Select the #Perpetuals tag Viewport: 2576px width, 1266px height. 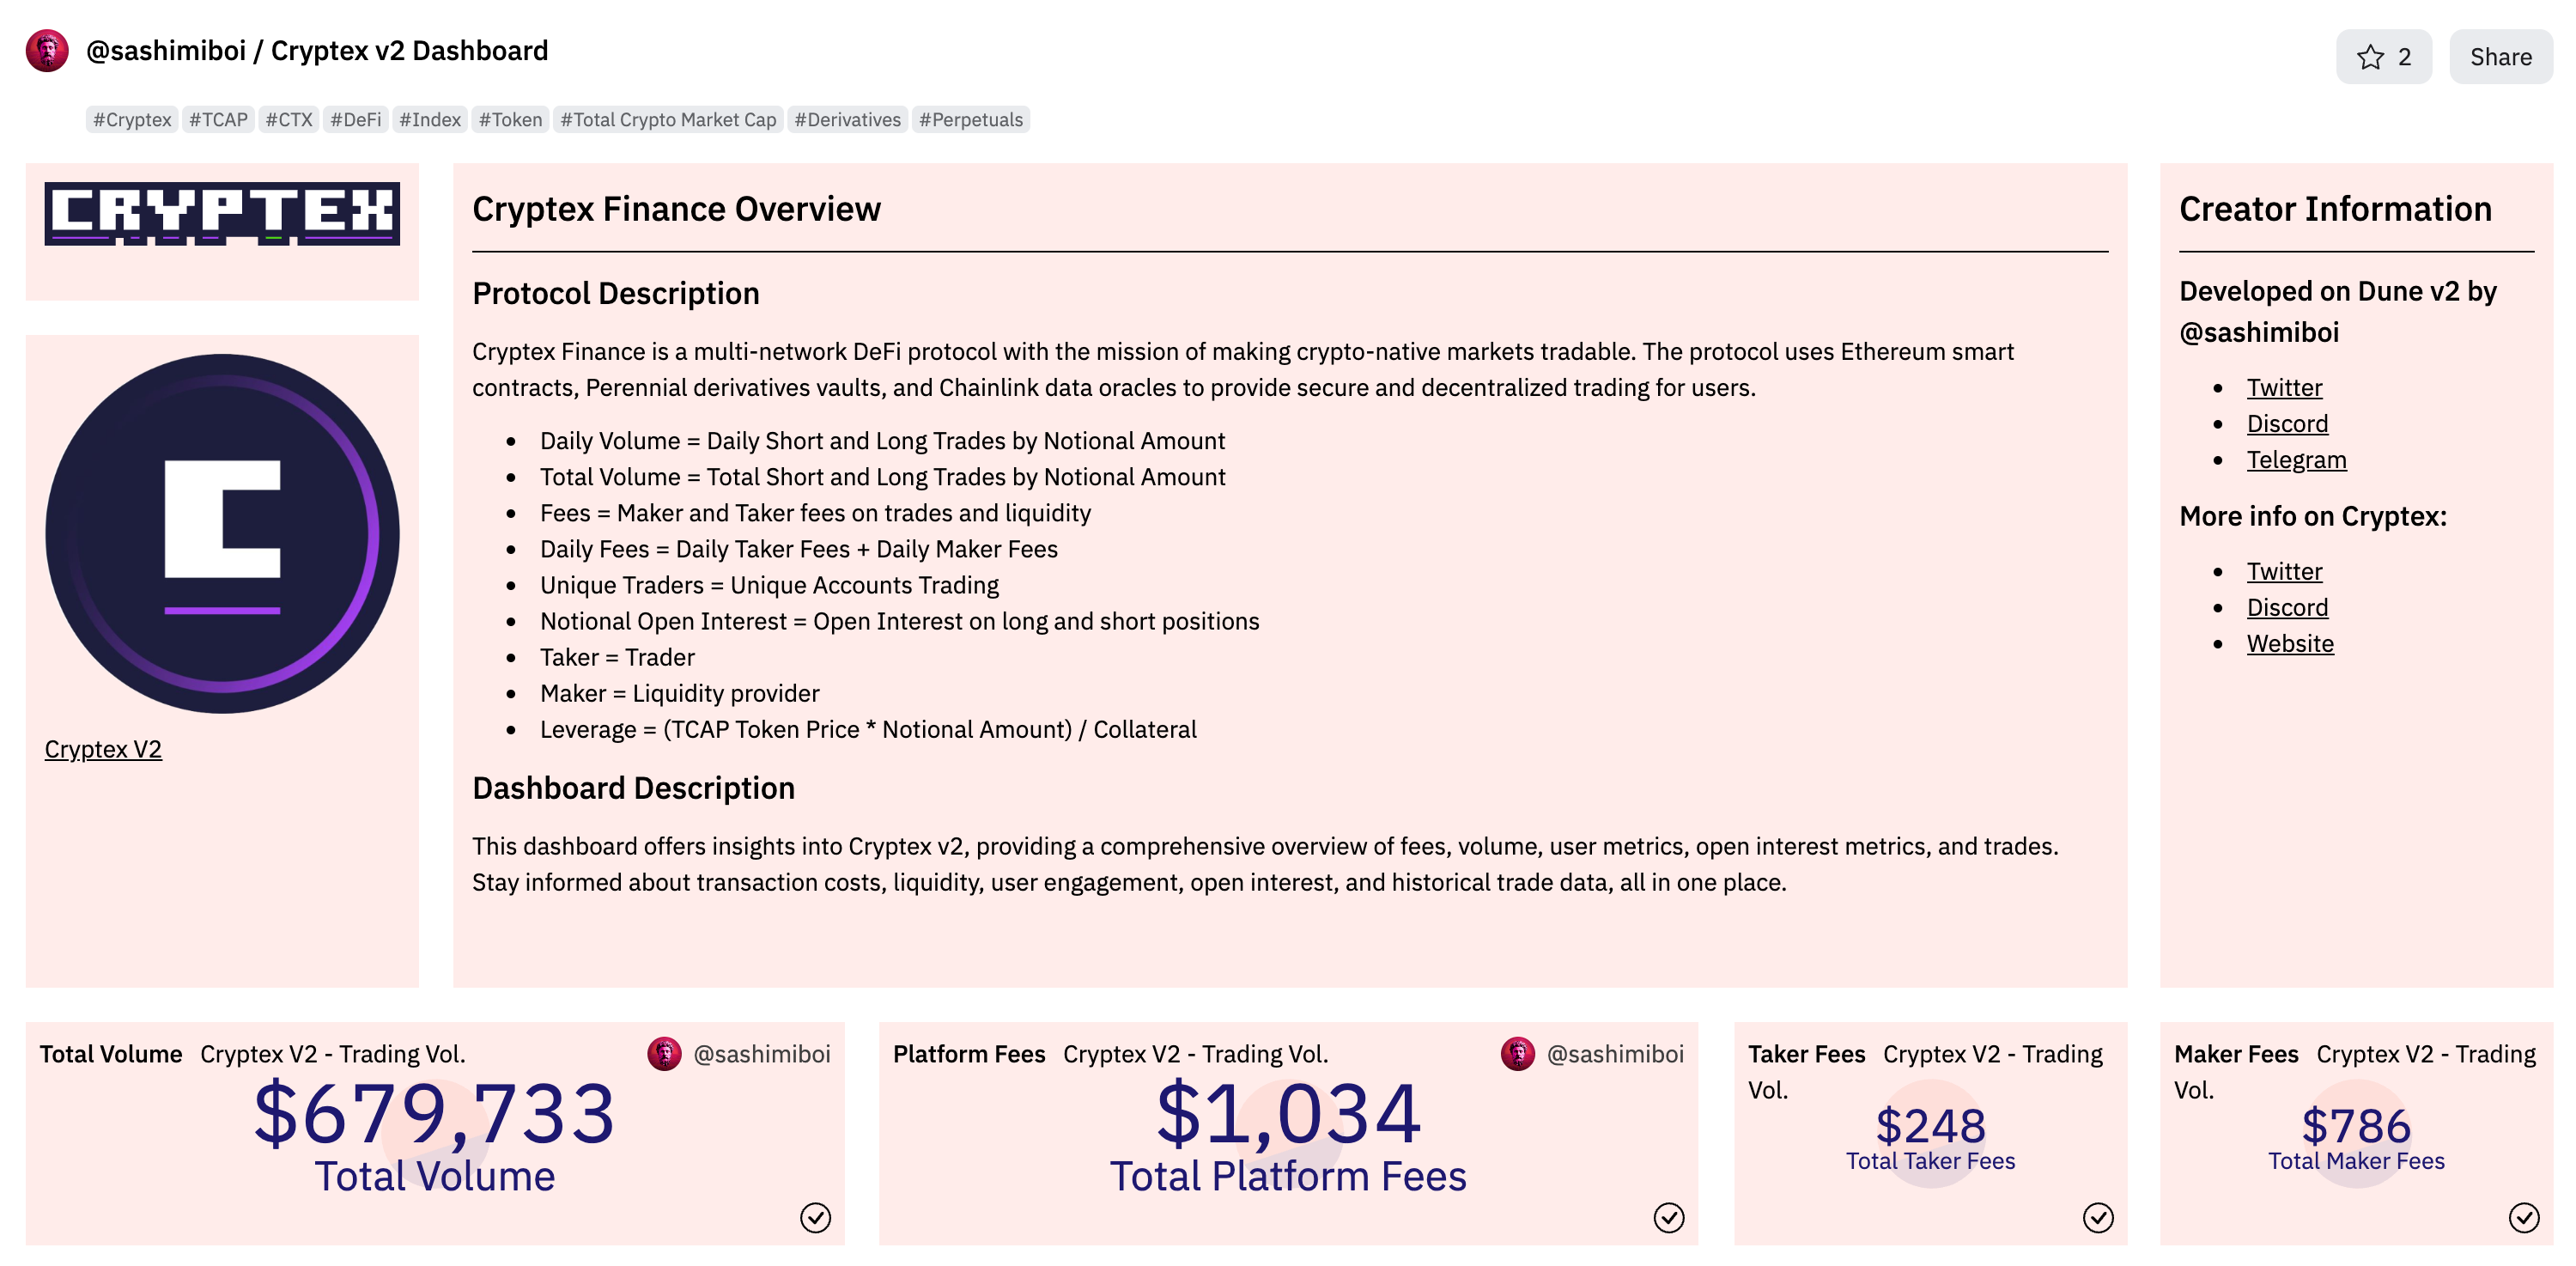pyautogui.click(x=971, y=120)
